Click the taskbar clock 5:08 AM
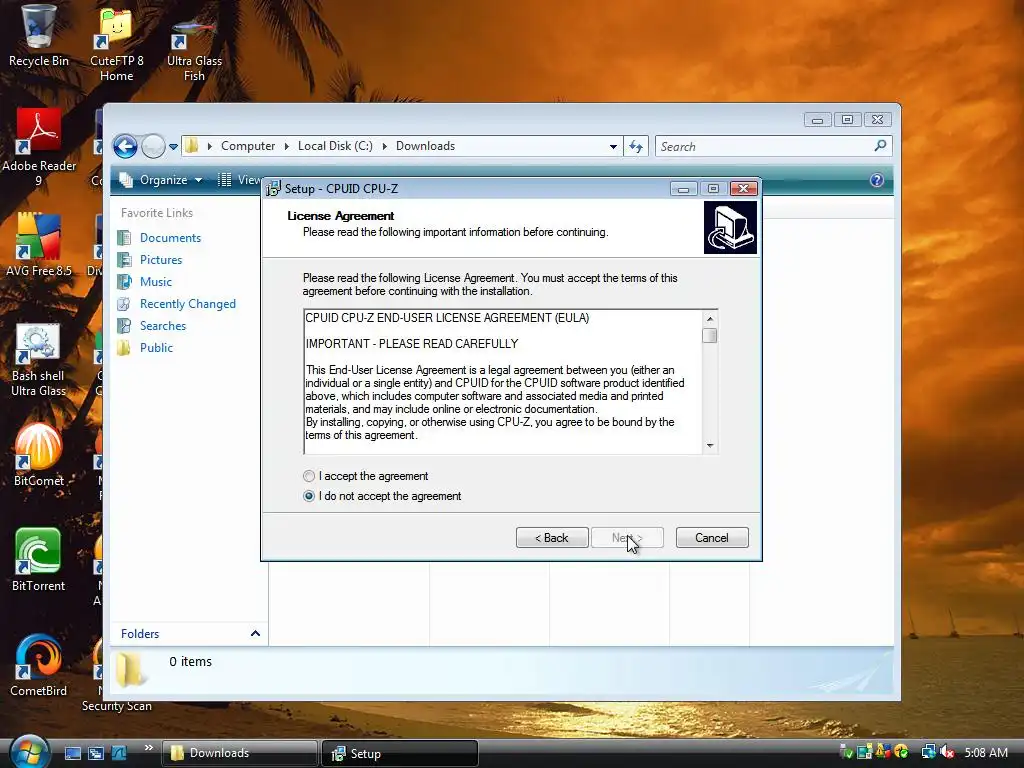The image size is (1024, 768). pyautogui.click(x=986, y=753)
